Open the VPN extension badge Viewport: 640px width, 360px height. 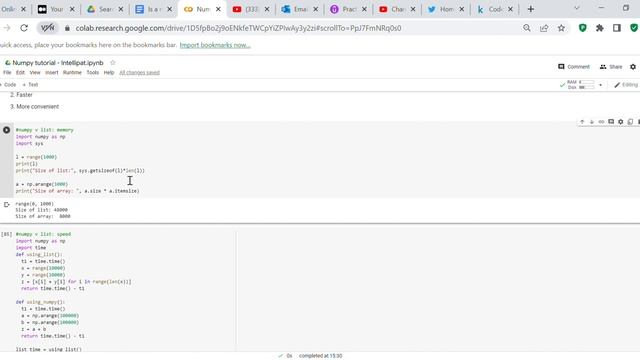click(48, 28)
